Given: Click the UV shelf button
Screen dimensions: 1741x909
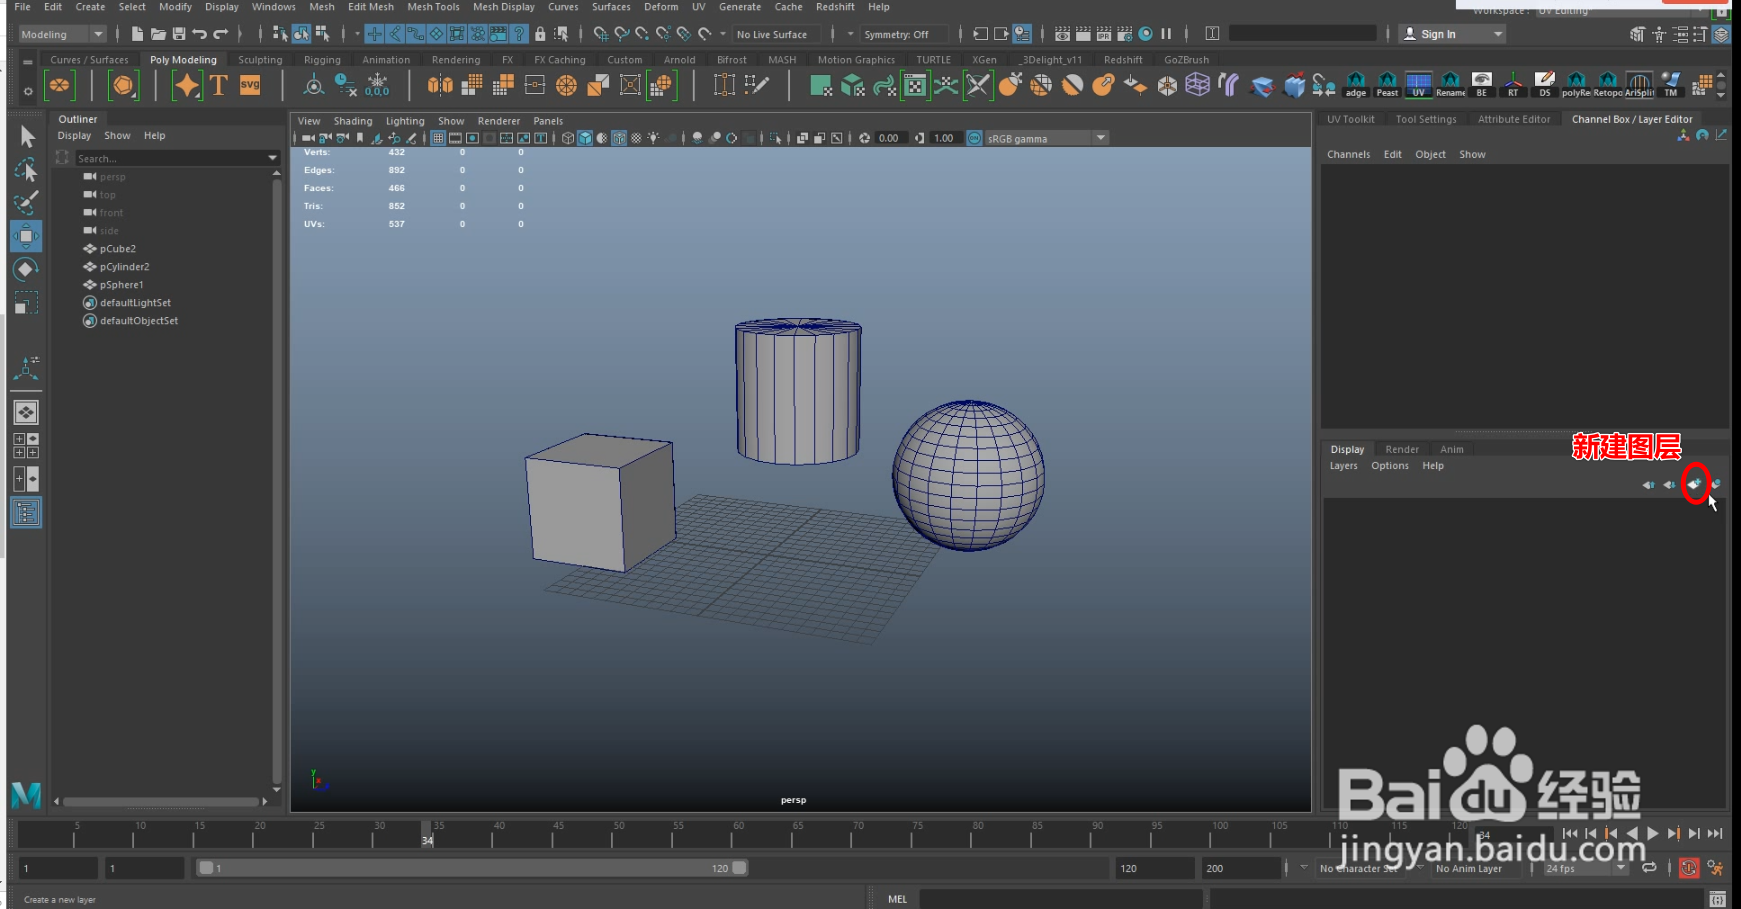Looking at the screenshot, I should (x=1418, y=85).
